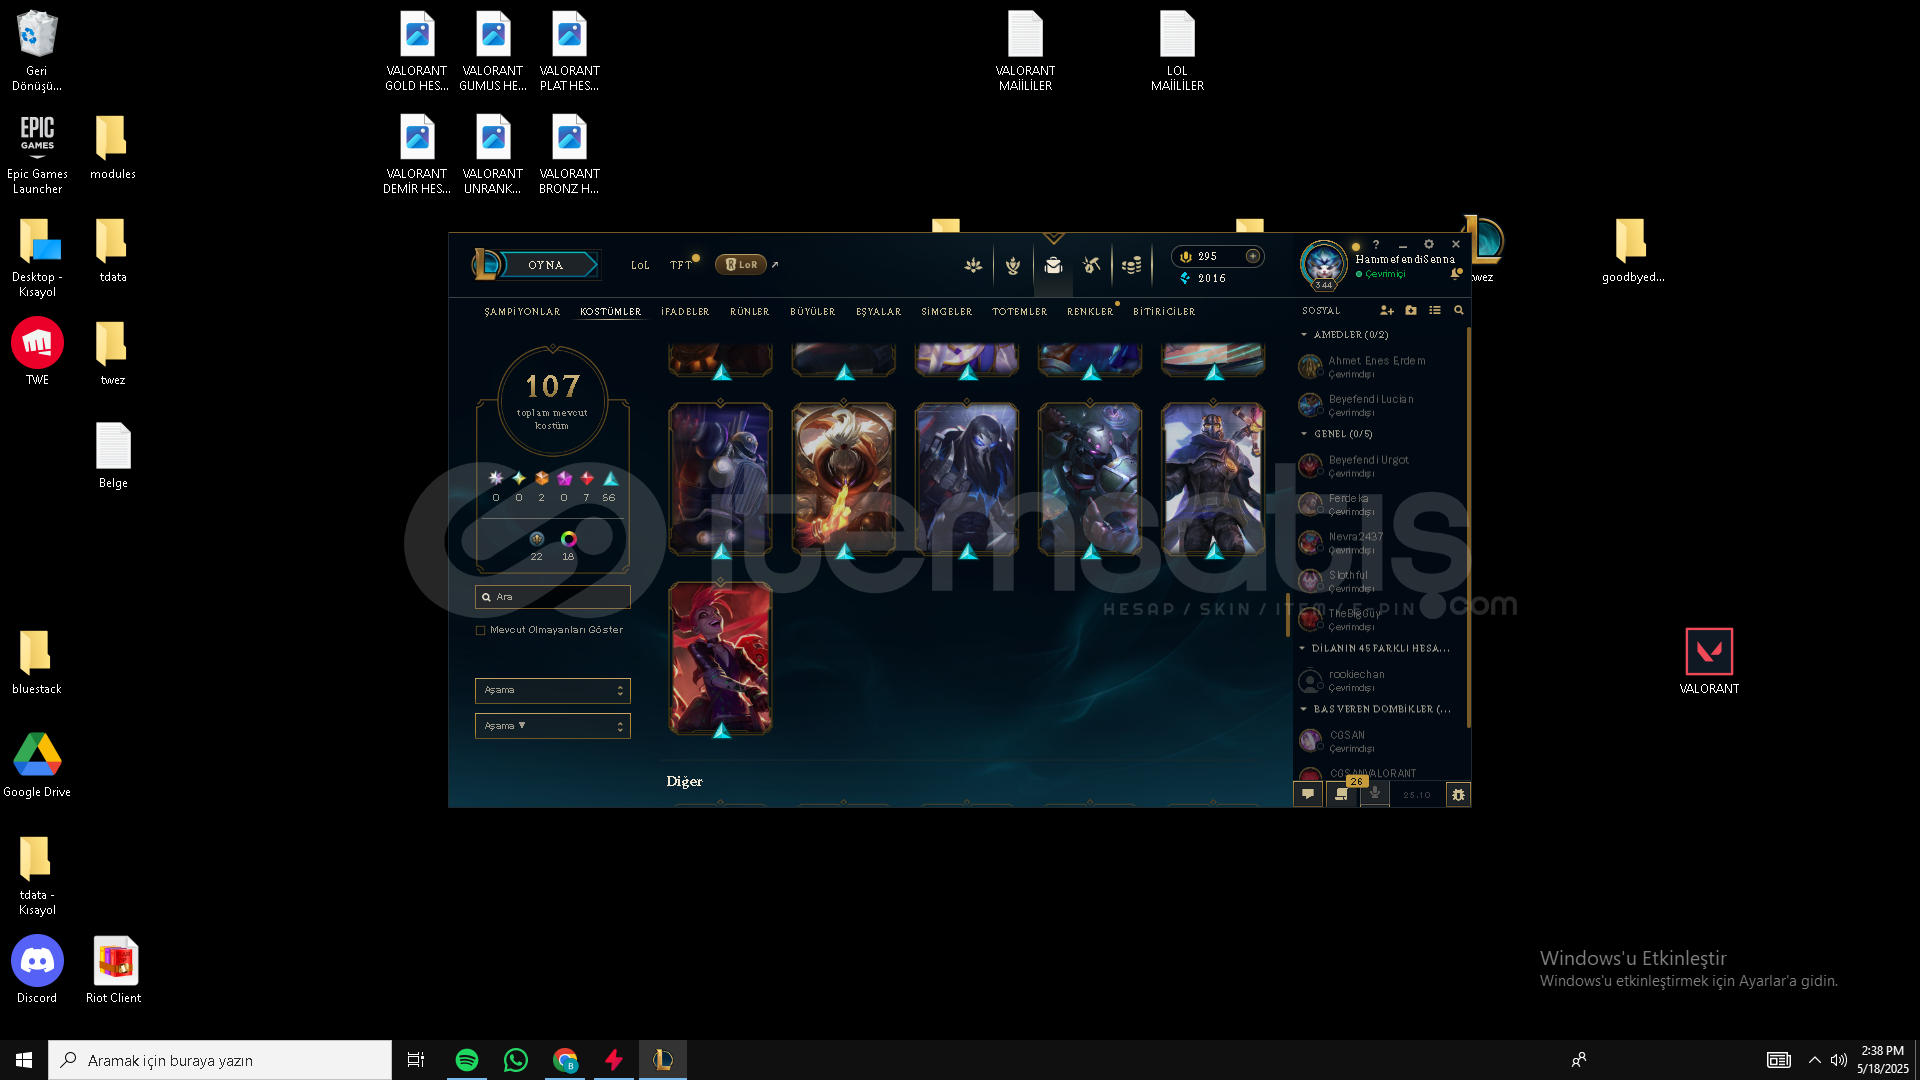This screenshot has width=1920, height=1080.
Task: Open the Collection backpack icon
Action: (1053, 265)
